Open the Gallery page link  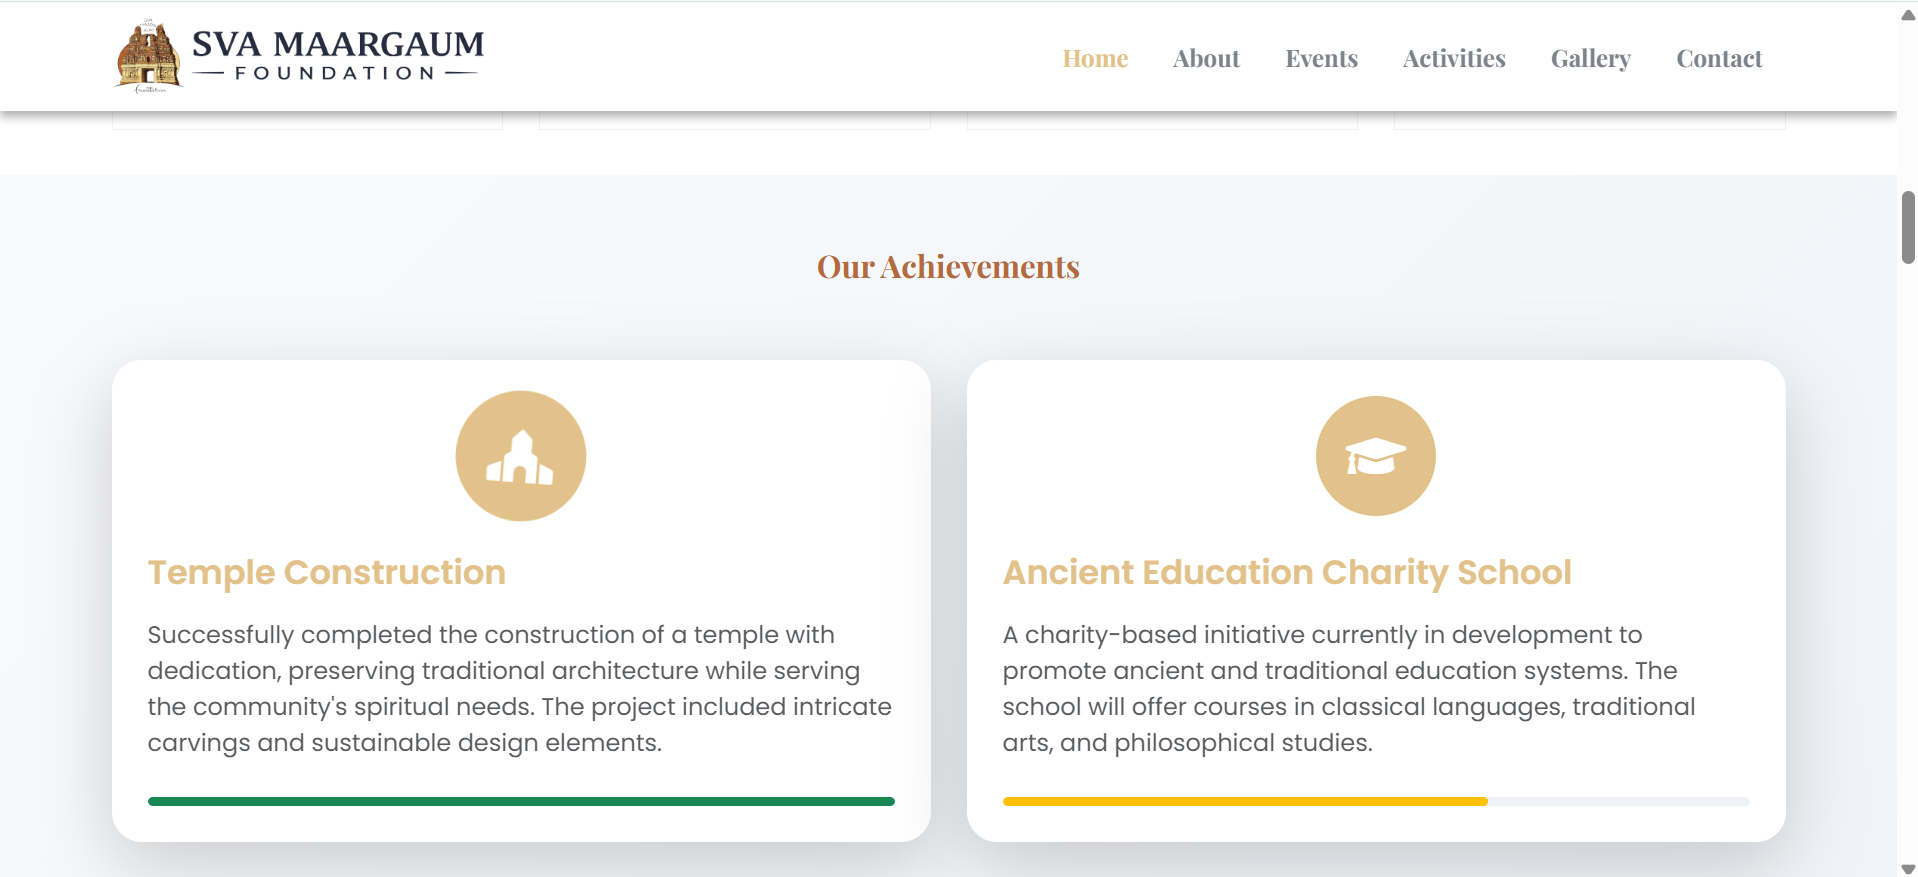click(1591, 59)
